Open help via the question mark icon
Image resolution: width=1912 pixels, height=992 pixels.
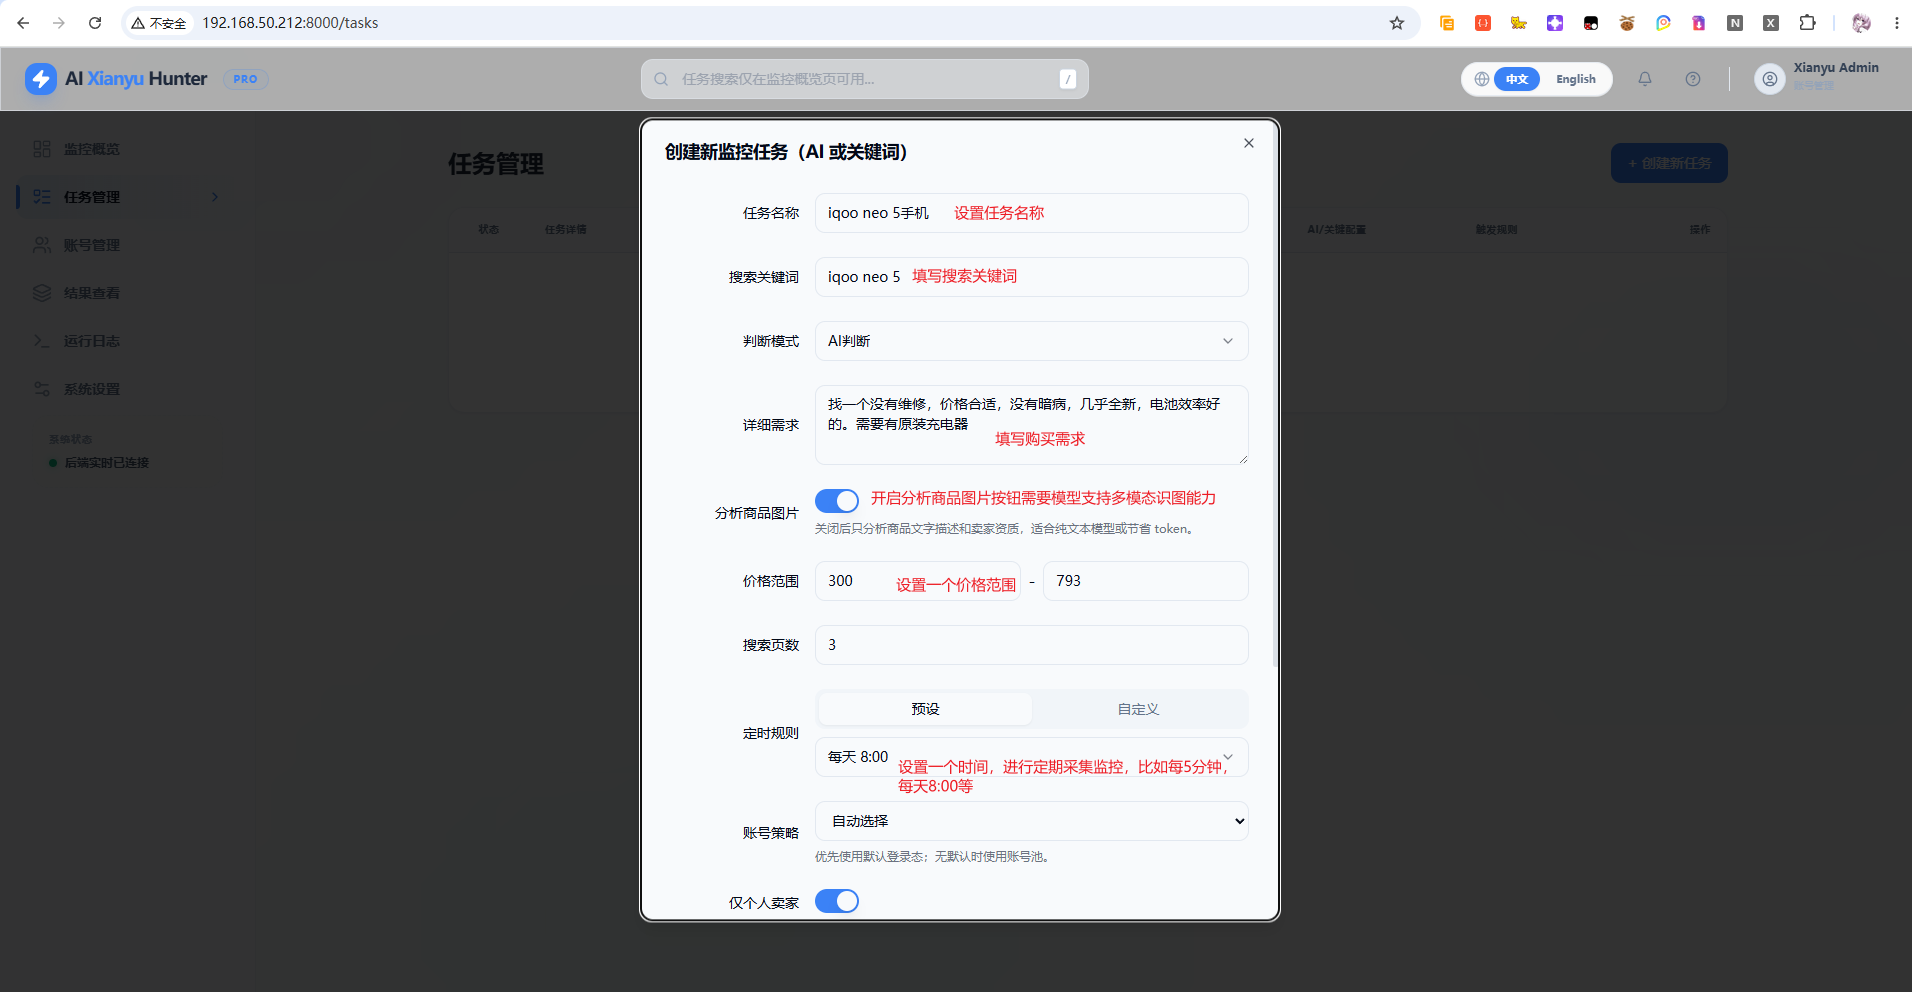tap(1693, 79)
